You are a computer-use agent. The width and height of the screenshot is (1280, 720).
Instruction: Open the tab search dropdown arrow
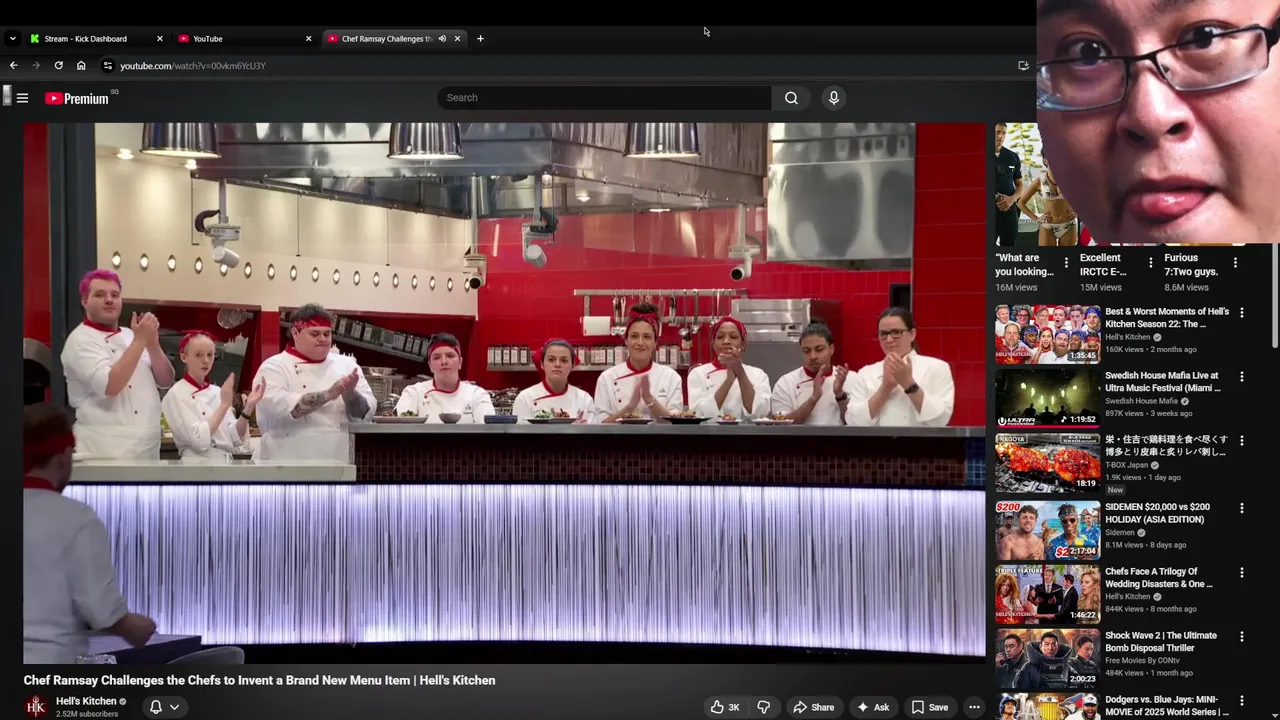click(12, 38)
